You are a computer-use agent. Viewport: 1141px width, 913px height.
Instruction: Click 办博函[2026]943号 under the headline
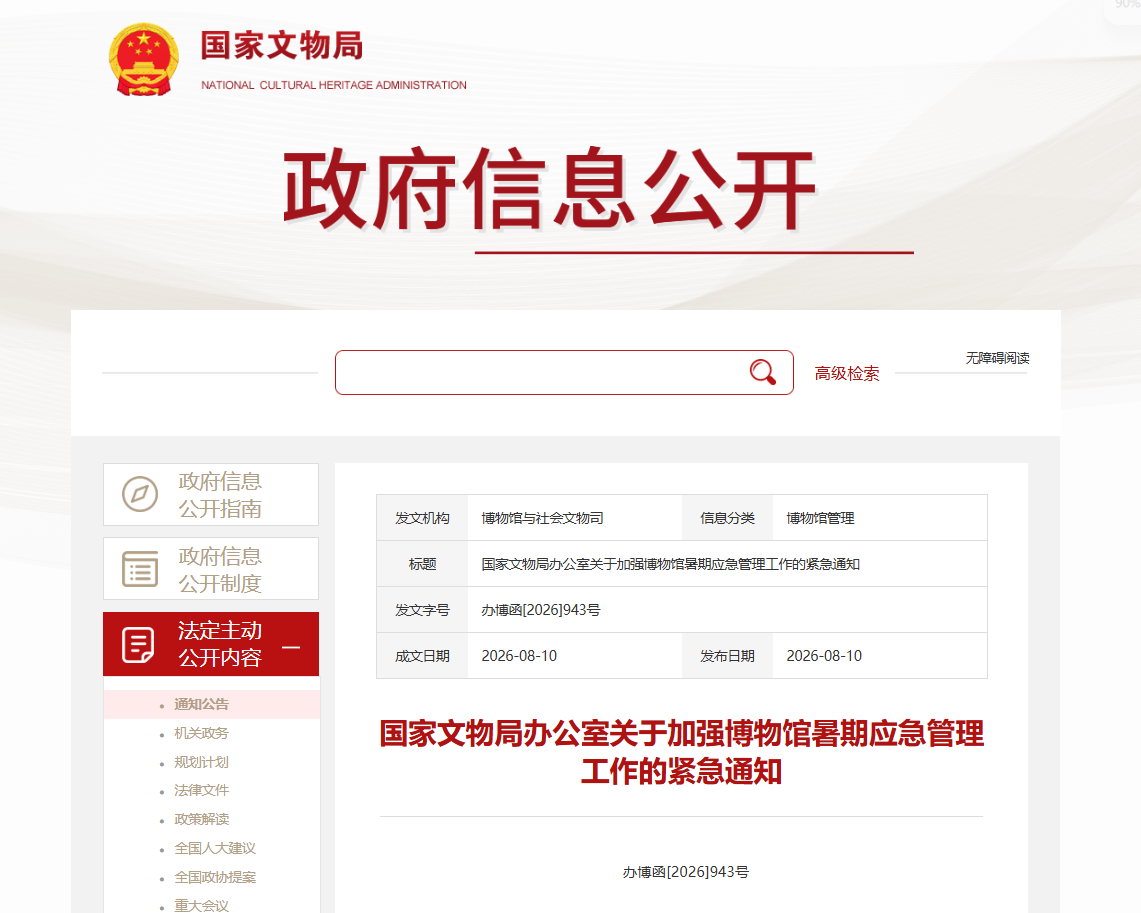tap(685, 872)
